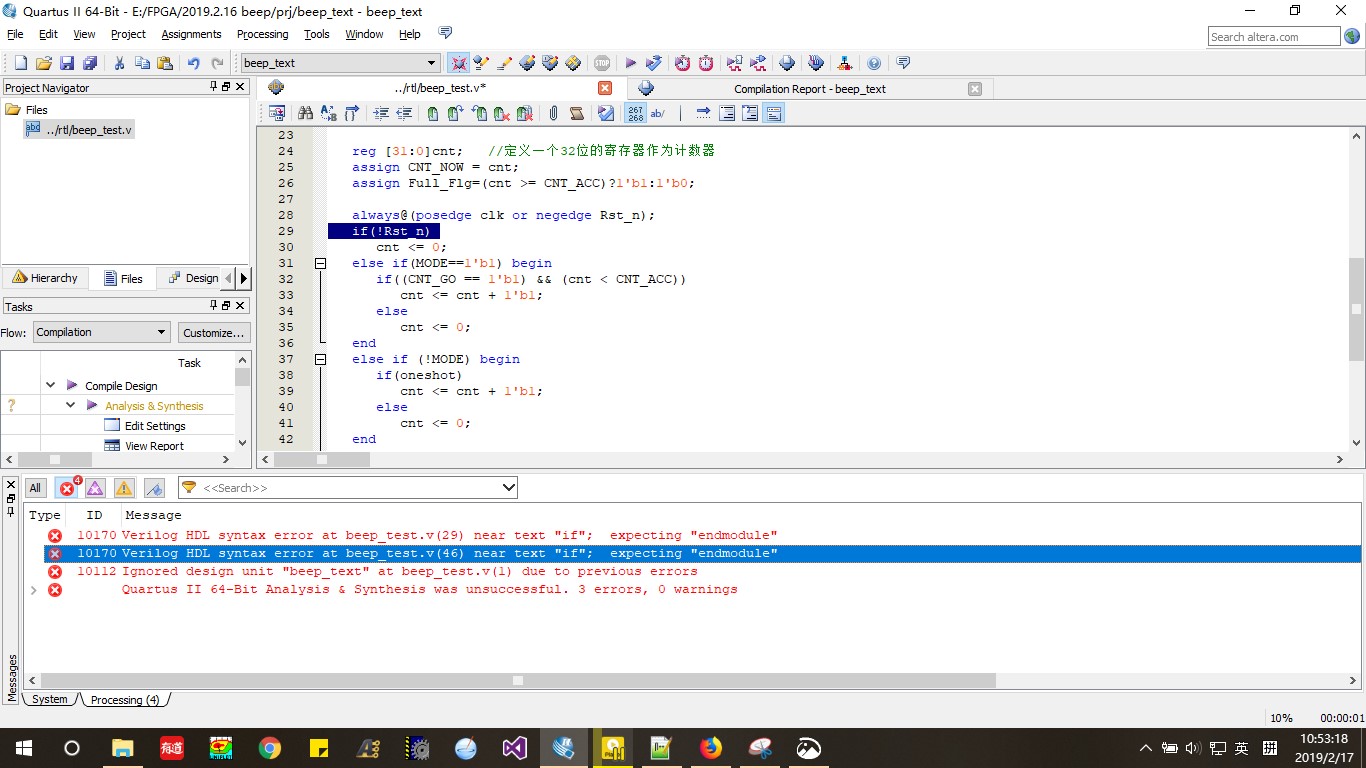This screenshot has height=768, width=1366.
Task: Switch to the Hierarchy tab
Action: click(45, 278)
